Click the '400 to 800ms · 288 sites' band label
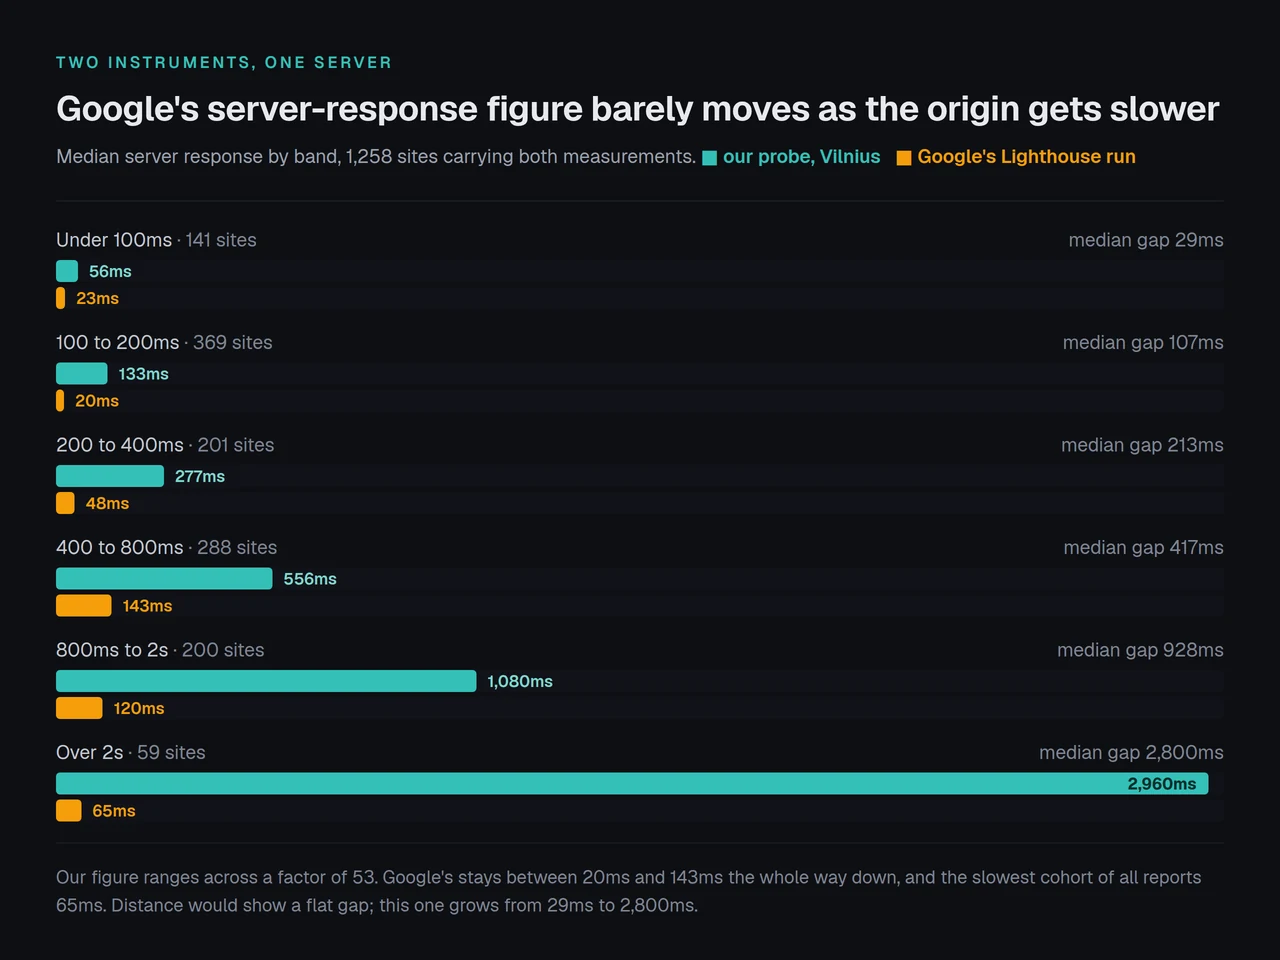Screen dimensions: 1280x960 (167, 547)
